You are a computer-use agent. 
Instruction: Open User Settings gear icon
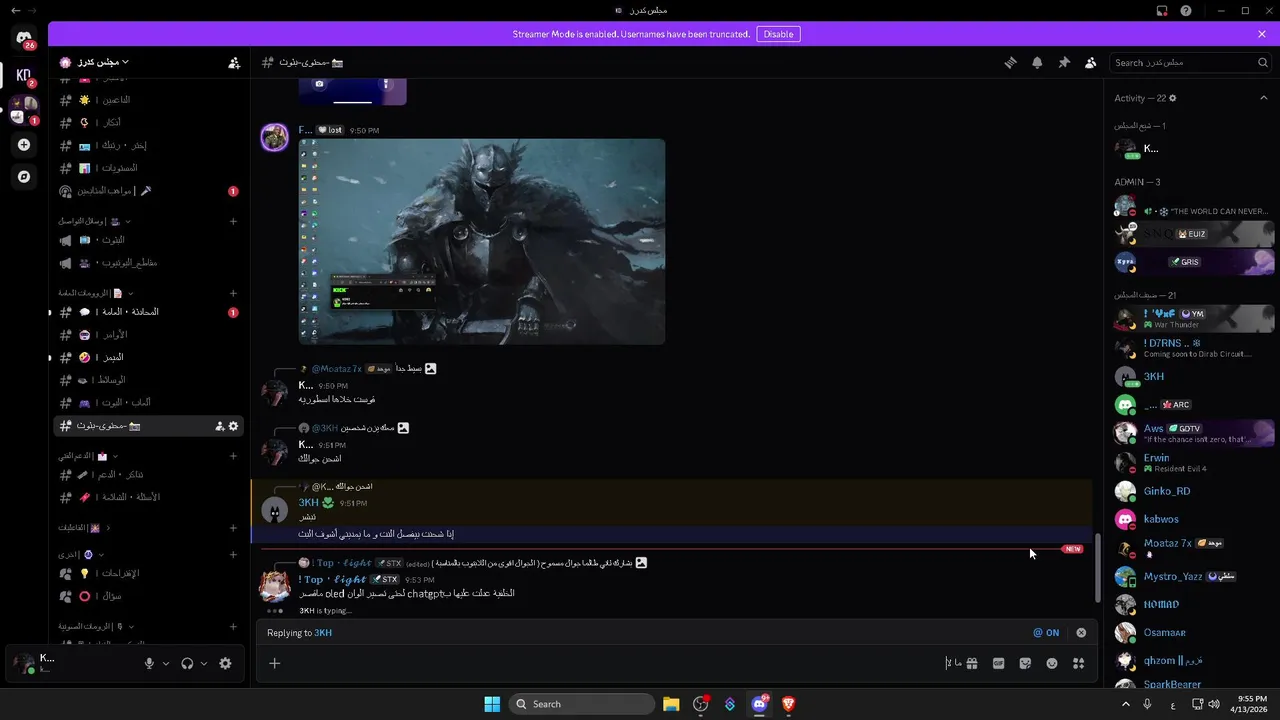225,663
